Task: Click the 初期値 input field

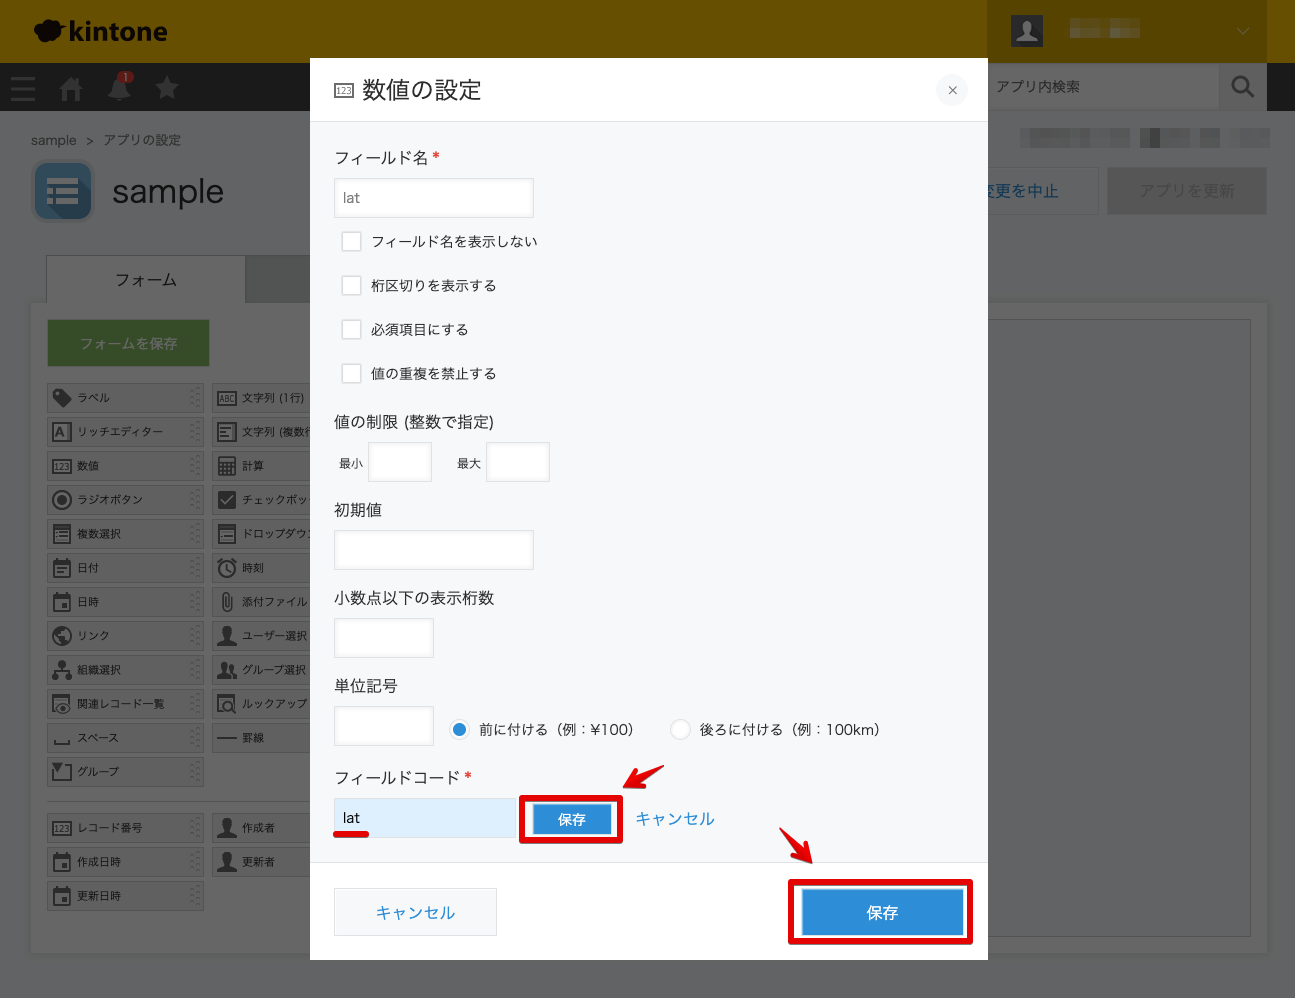Action: click(434, 550)
